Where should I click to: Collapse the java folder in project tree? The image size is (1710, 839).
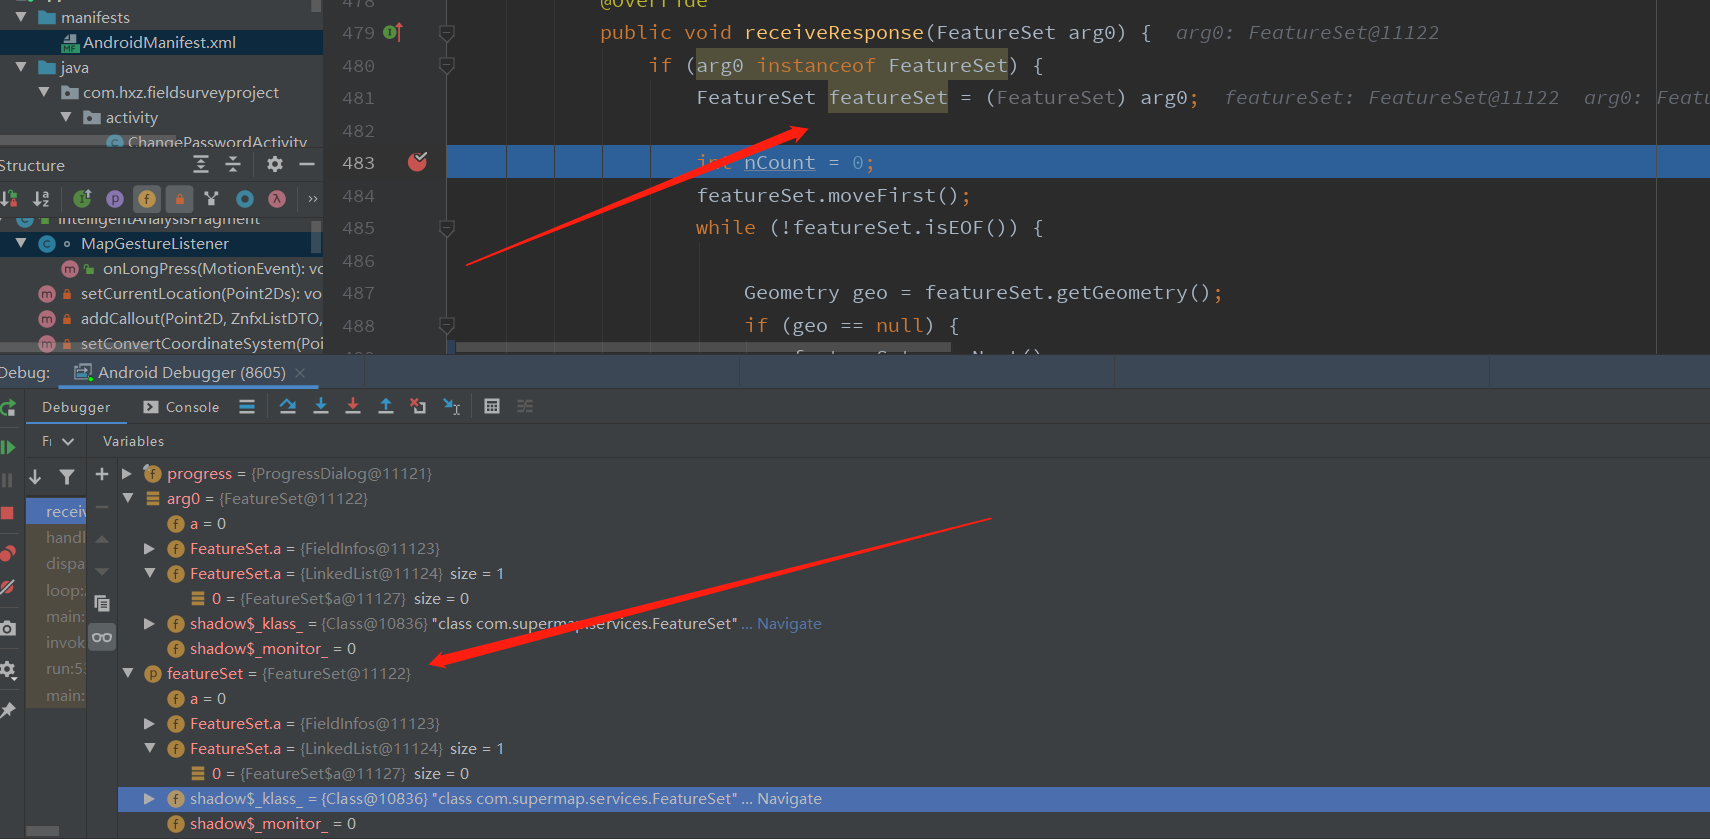pyautogui.click(x=20, y=67)
